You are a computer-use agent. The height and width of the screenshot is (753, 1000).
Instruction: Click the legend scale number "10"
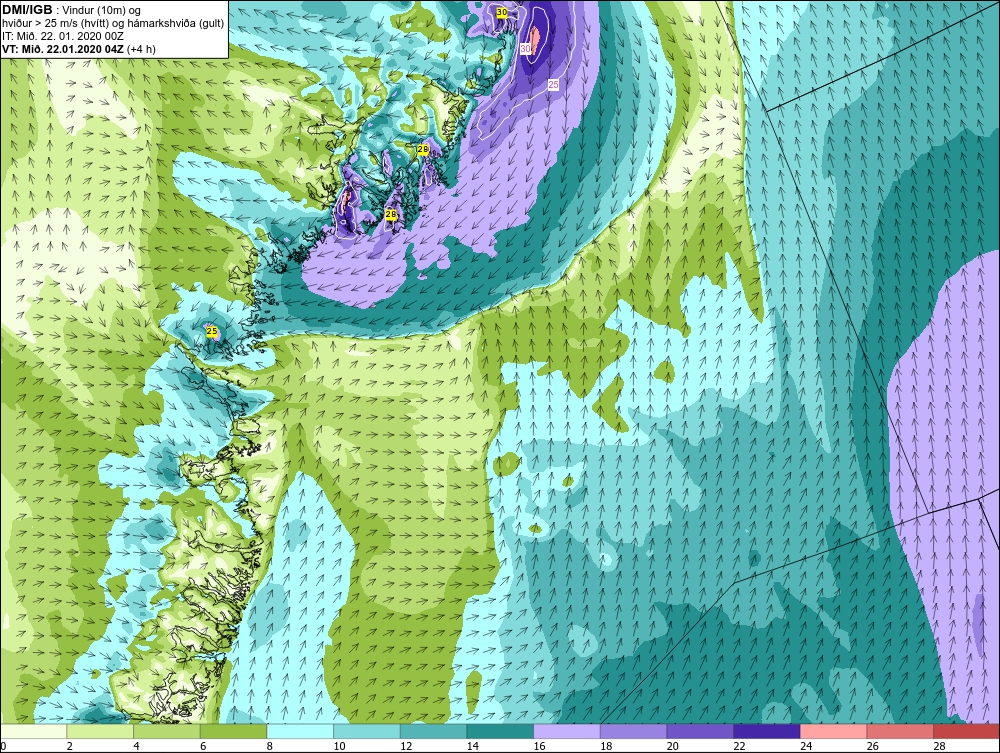pyautogui.click(x=339, y=746)
